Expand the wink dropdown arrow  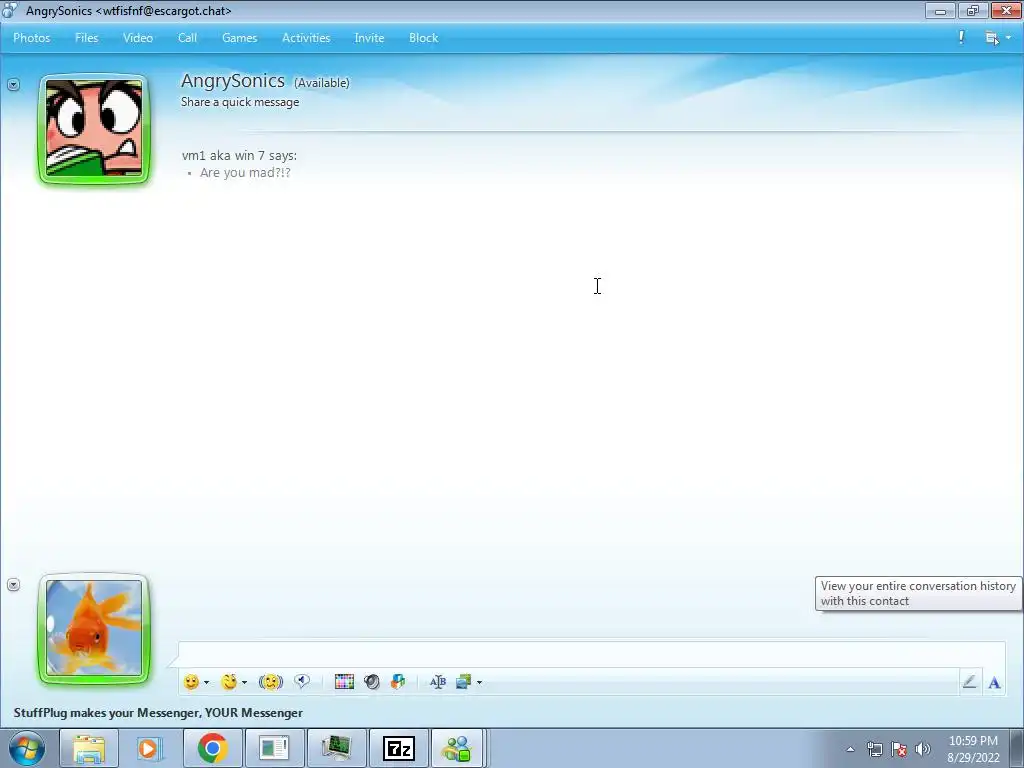(x=244, y=682)
